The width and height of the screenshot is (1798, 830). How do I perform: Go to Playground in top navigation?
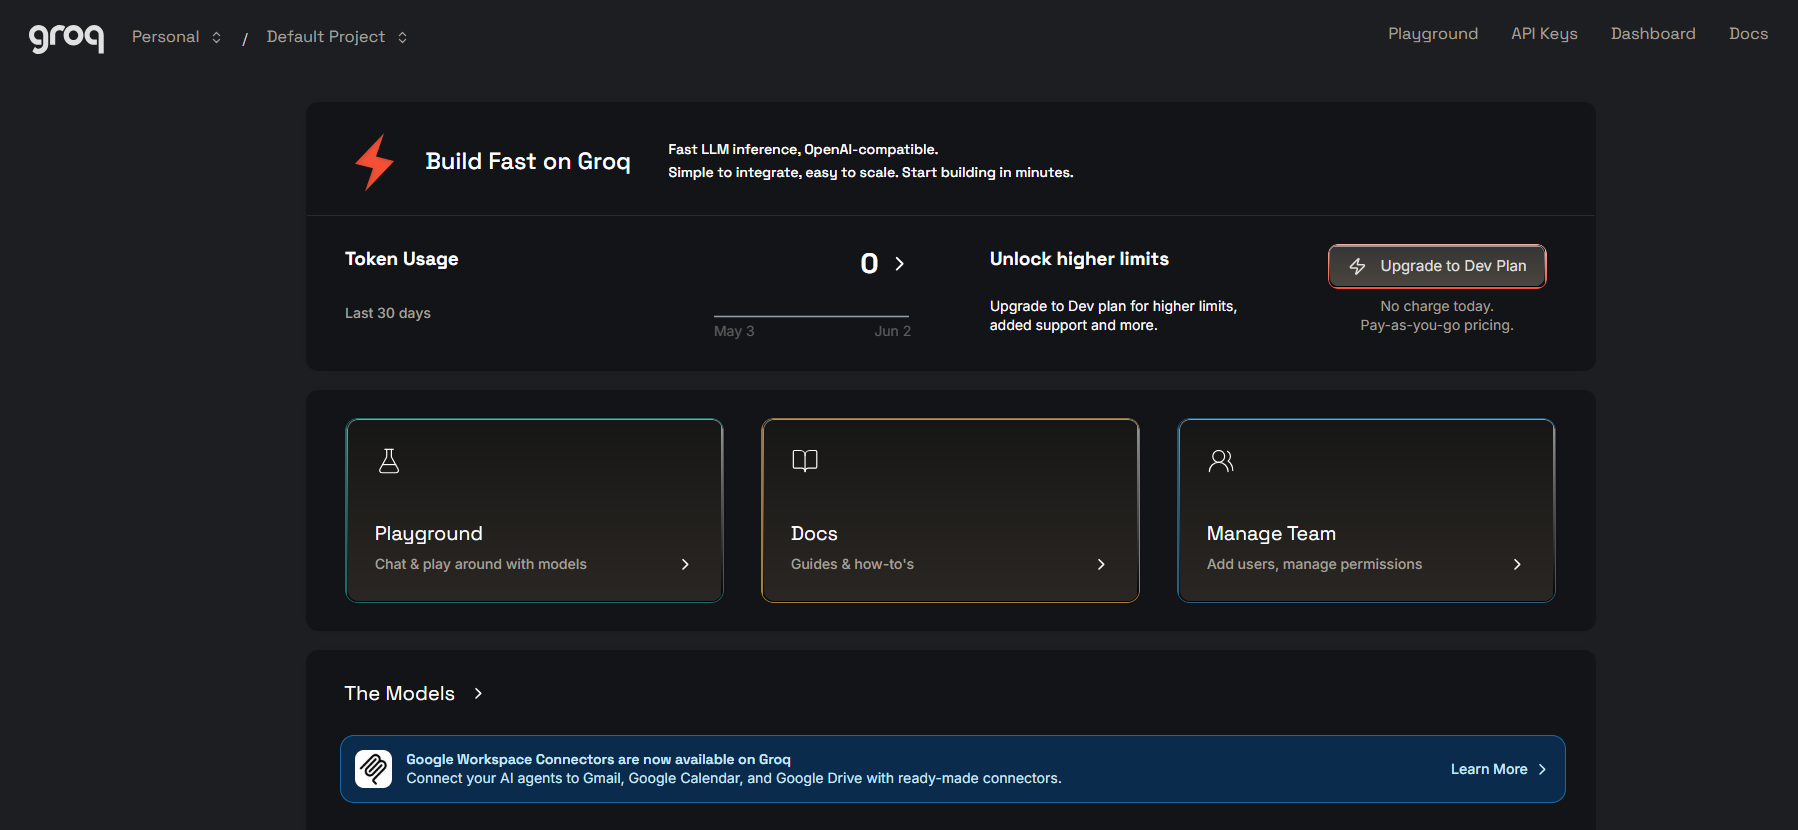pos(1433,34)
